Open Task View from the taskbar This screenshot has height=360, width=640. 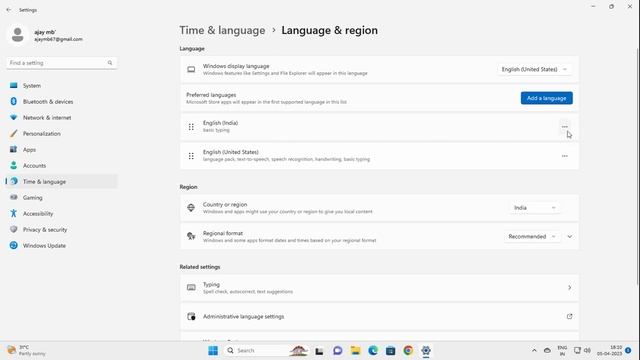click(x=319, y=351)
